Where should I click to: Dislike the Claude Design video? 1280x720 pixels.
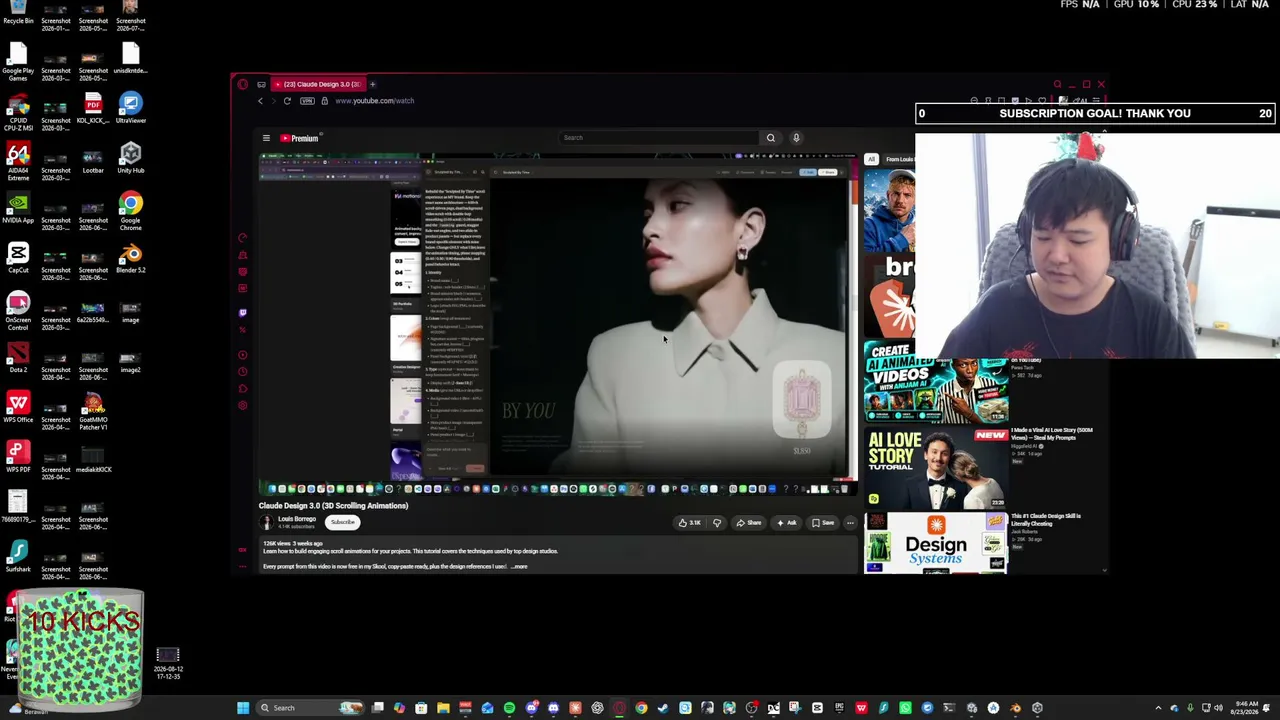pyautogui.click(x=717, y=523)
